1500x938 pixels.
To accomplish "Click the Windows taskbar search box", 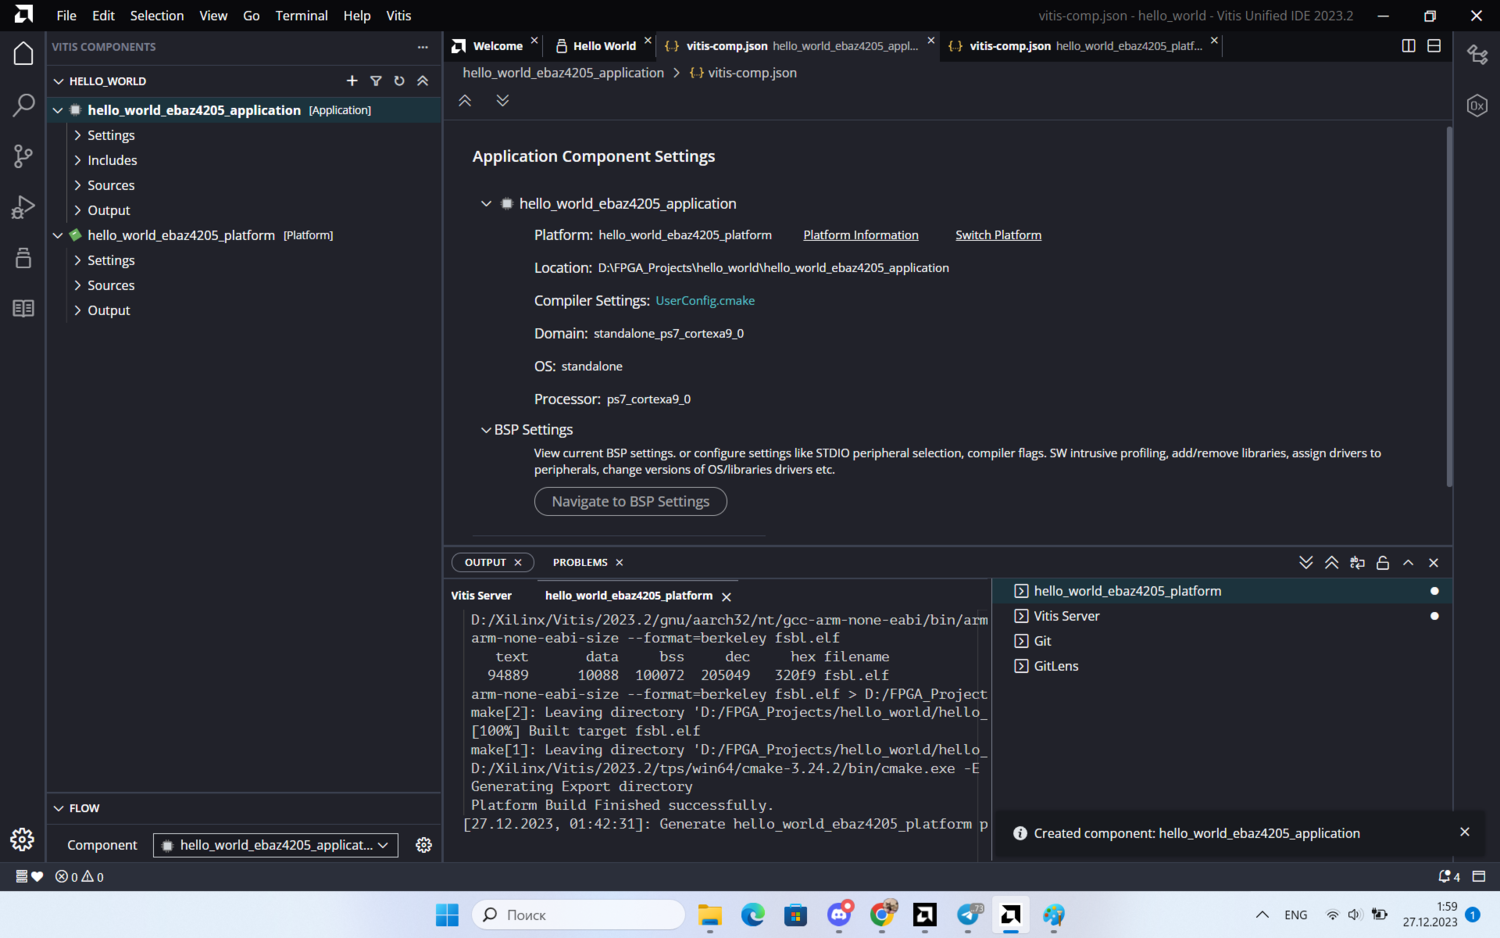I will click(x=578, y=914).
